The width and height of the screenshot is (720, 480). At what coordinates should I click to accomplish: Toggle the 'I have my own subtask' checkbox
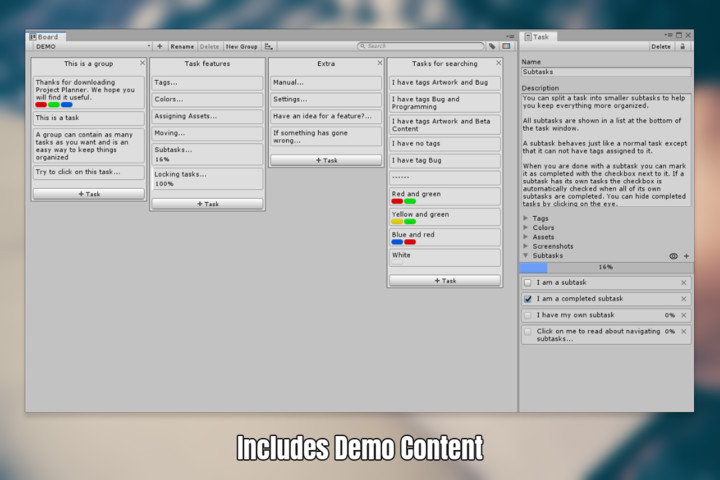click(x=528, y=316)
